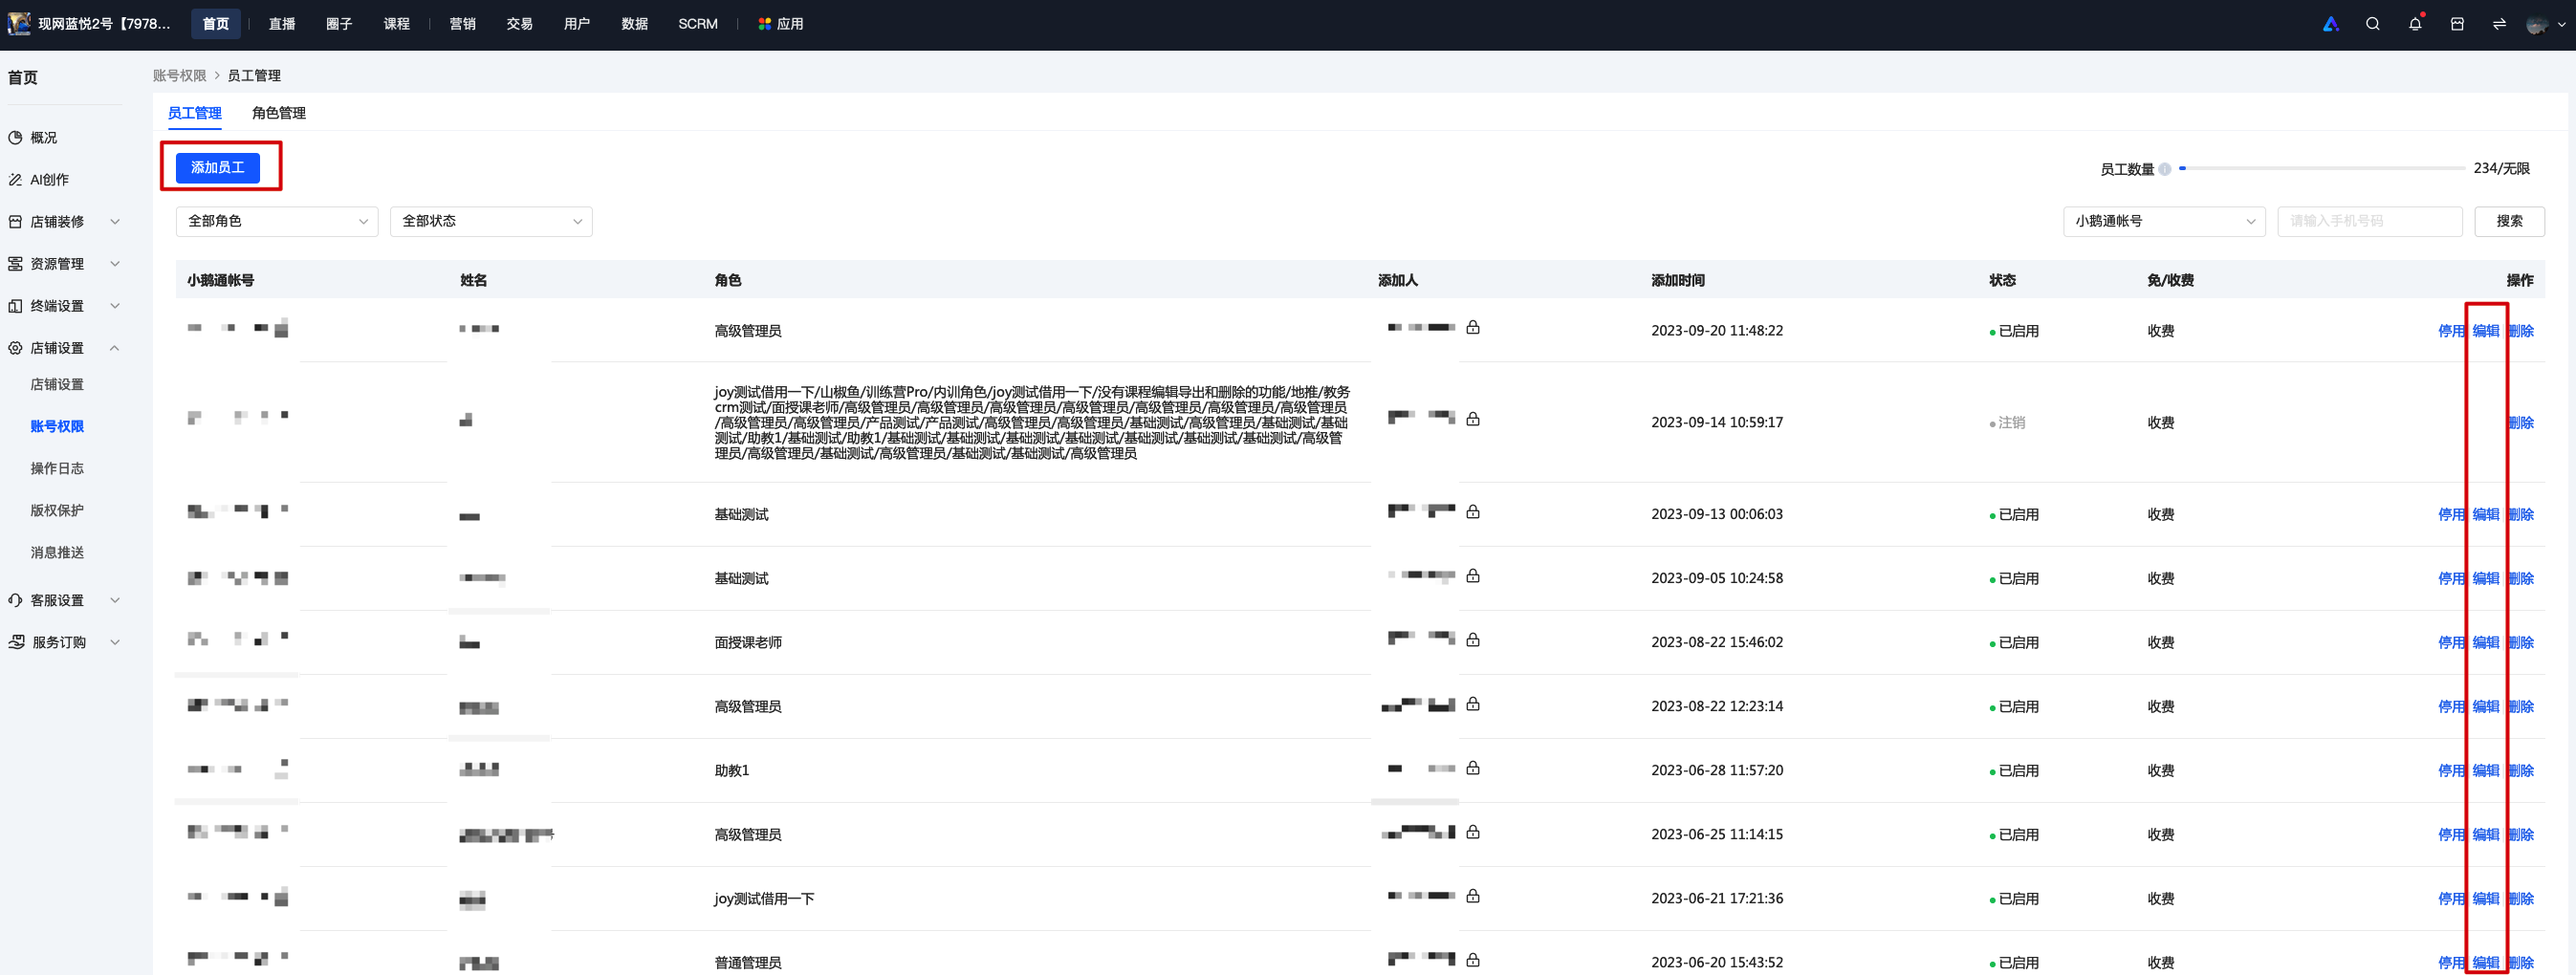The height and width of the screenshot is (975, 2576).
Task: Click the lock icon in the first row
Action: (1473, 327)
